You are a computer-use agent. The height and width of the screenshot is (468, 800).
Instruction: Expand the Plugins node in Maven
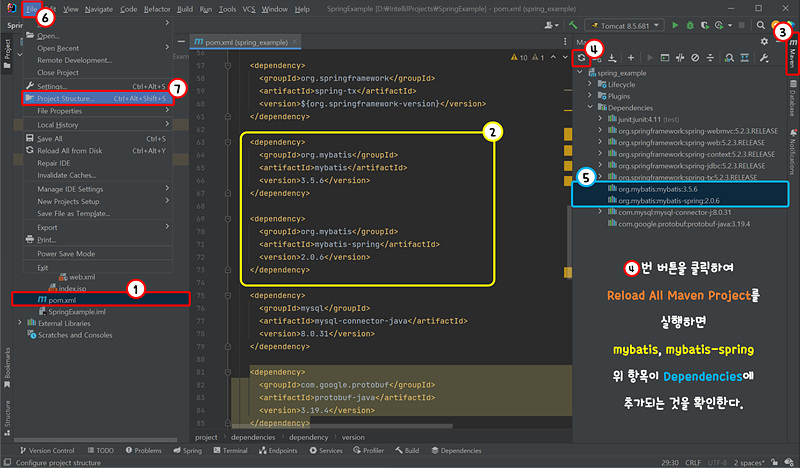pyautogui.click(x=590, y=96)
